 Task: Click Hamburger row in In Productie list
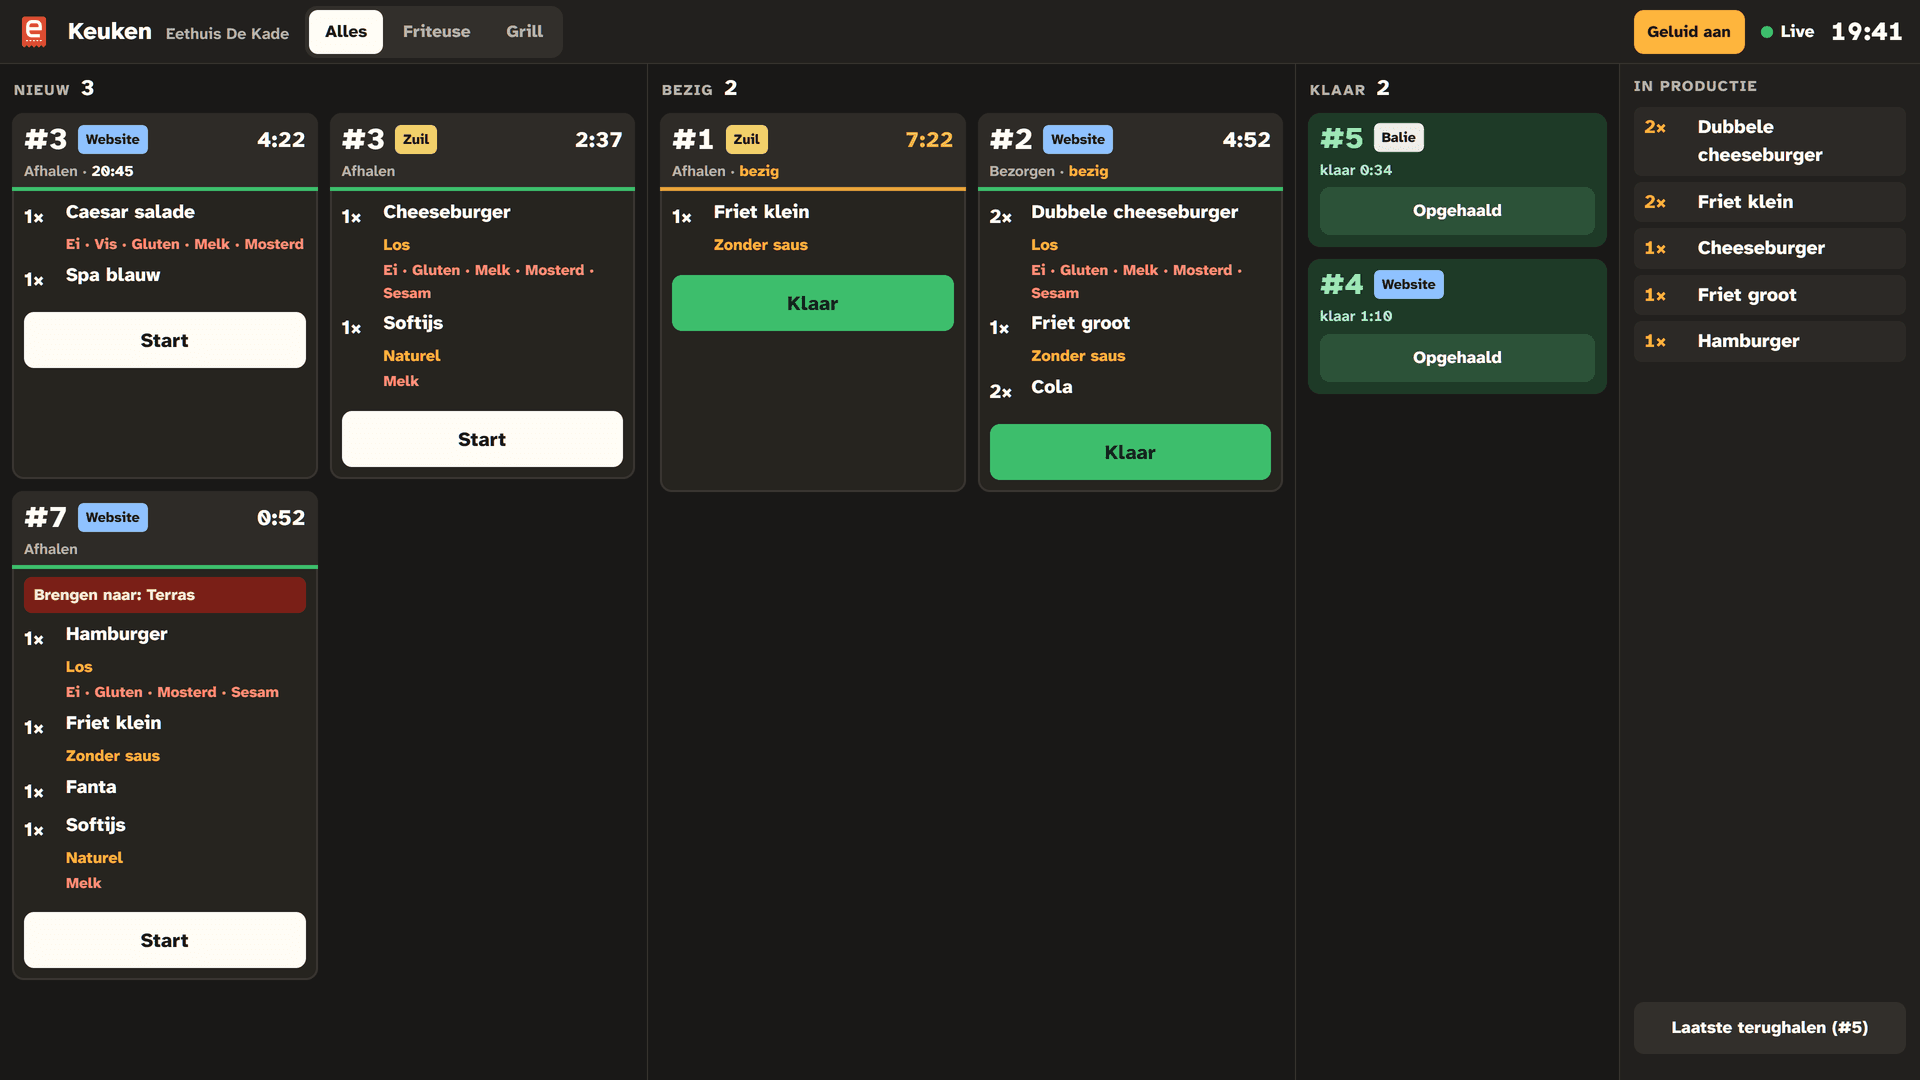[x=1770, y=341]
